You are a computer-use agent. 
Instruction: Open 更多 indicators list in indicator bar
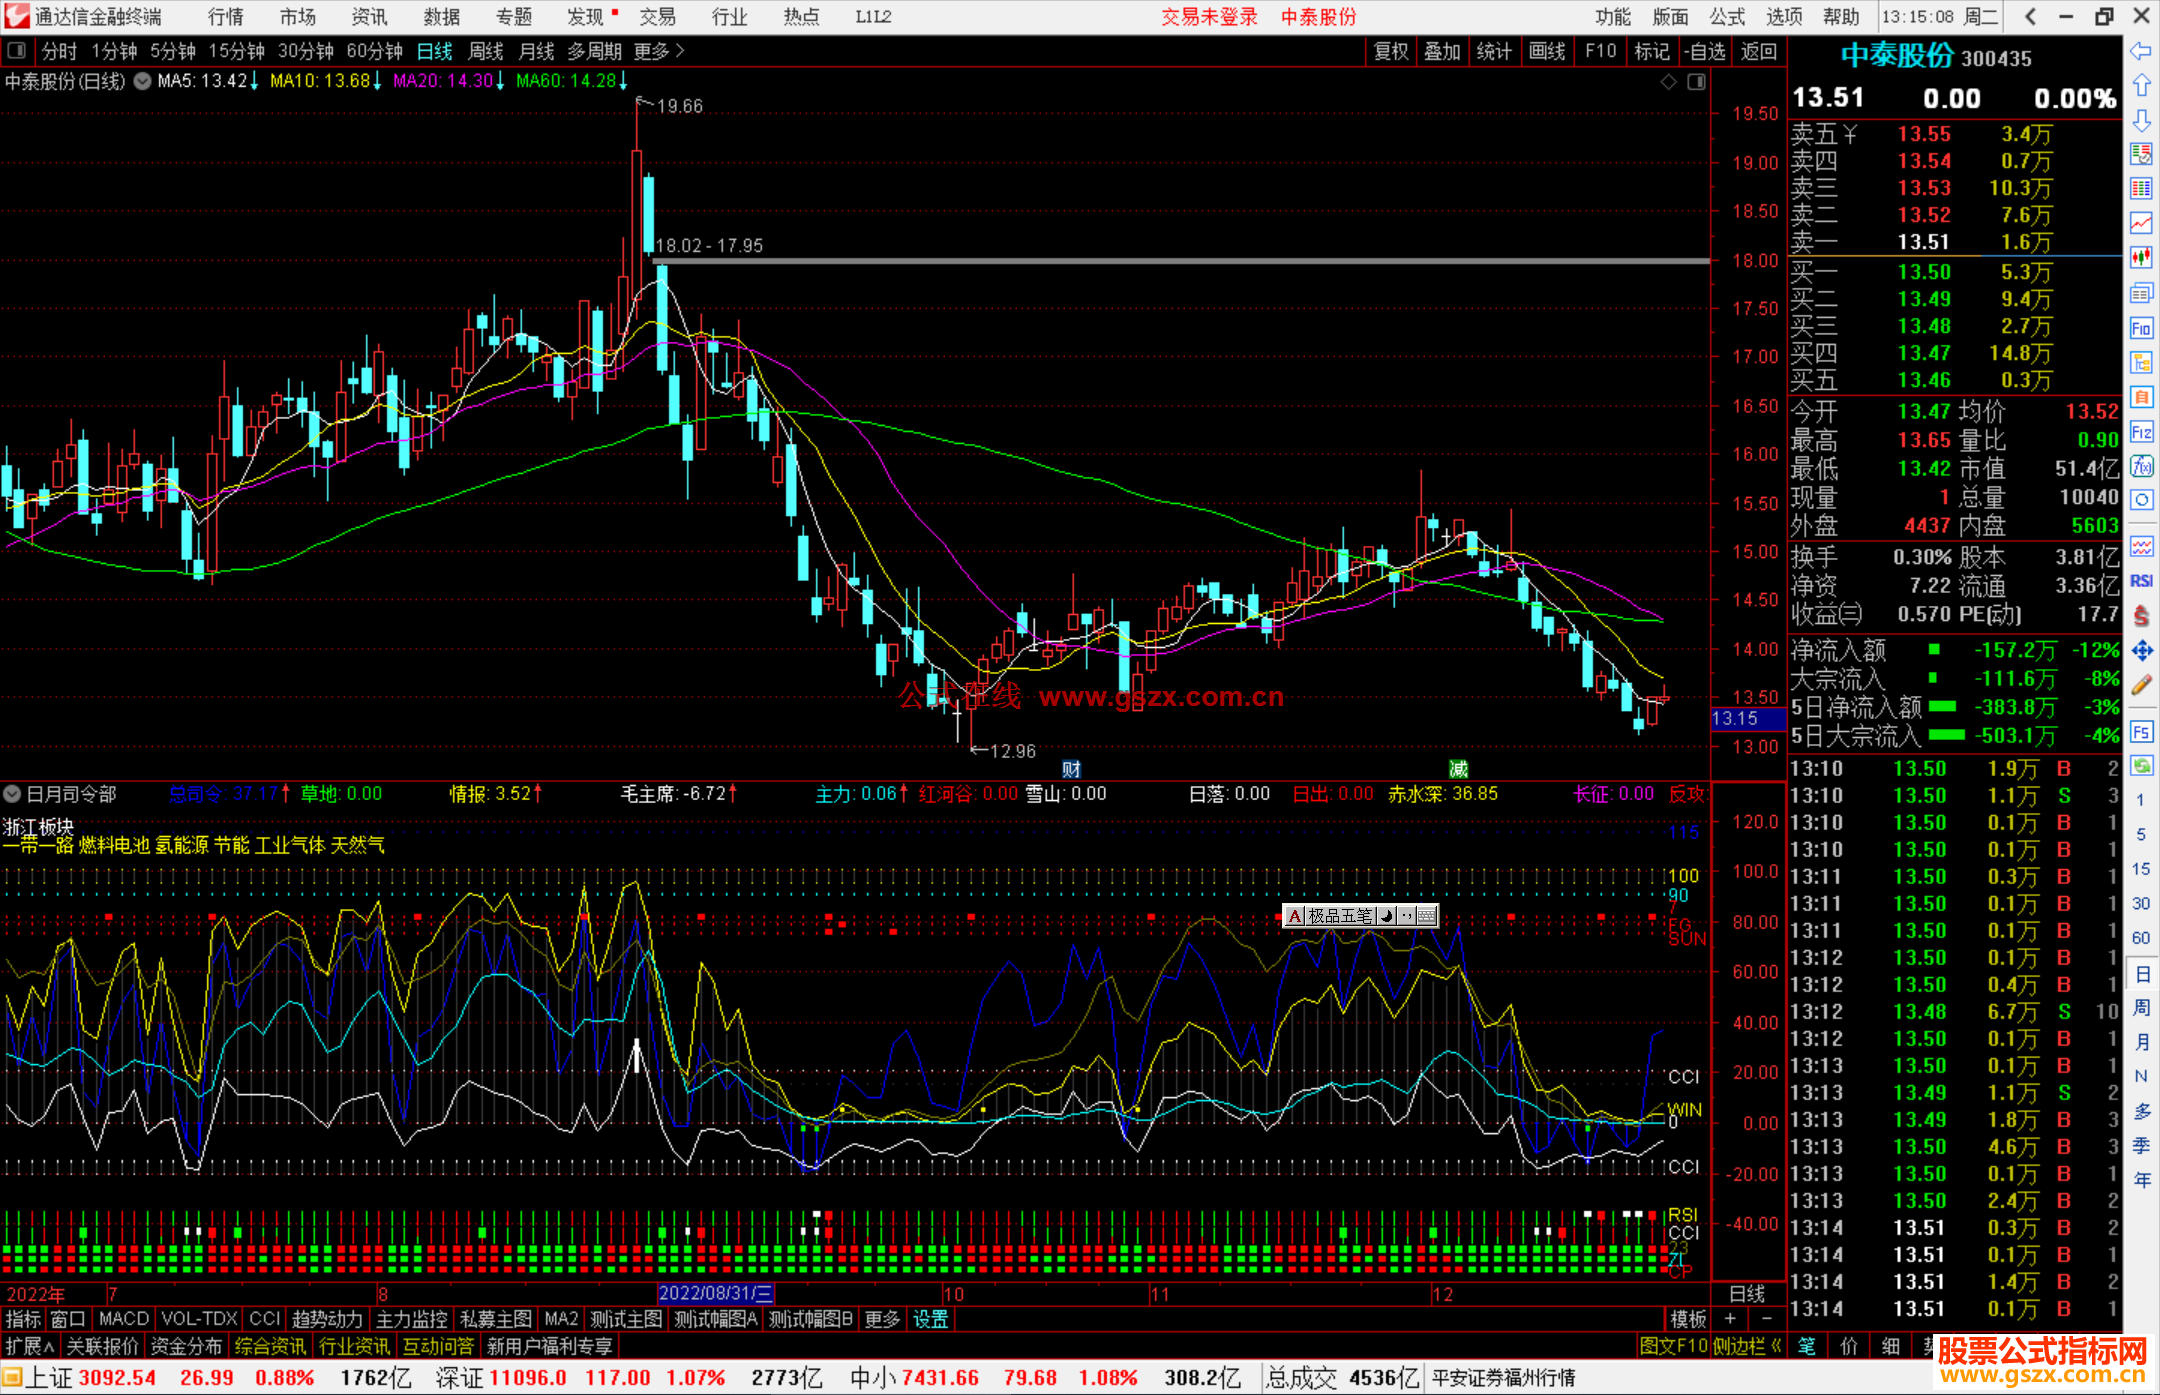tap(882, 1319)
